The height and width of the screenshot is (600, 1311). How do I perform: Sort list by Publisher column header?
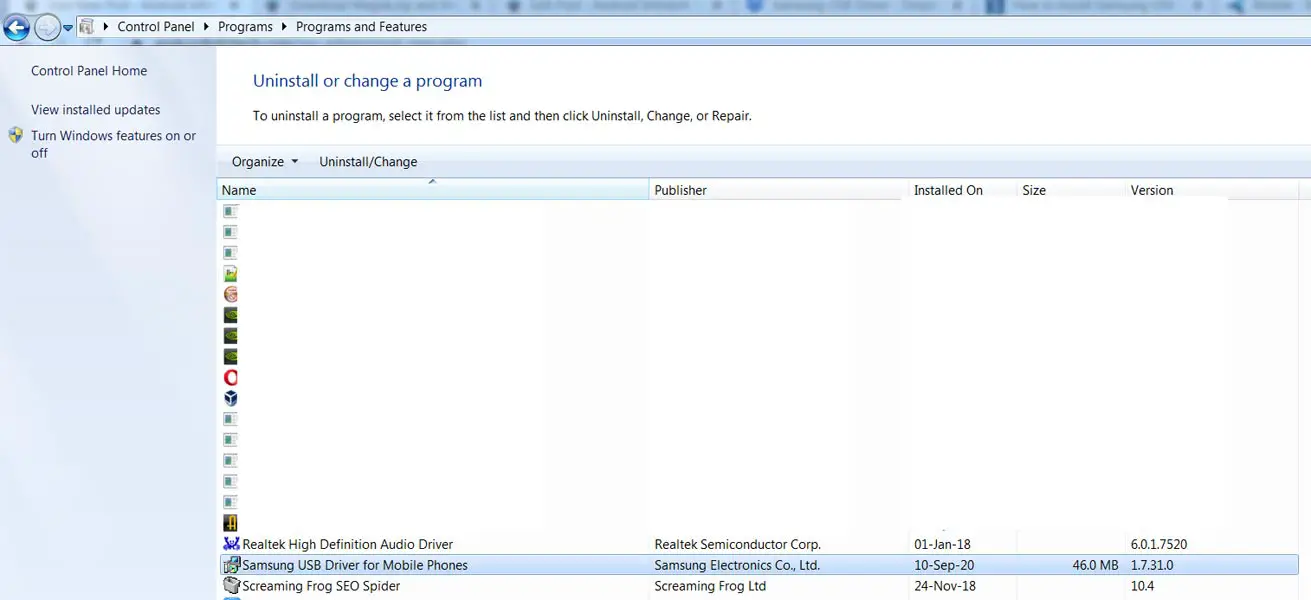click(779, 190)
